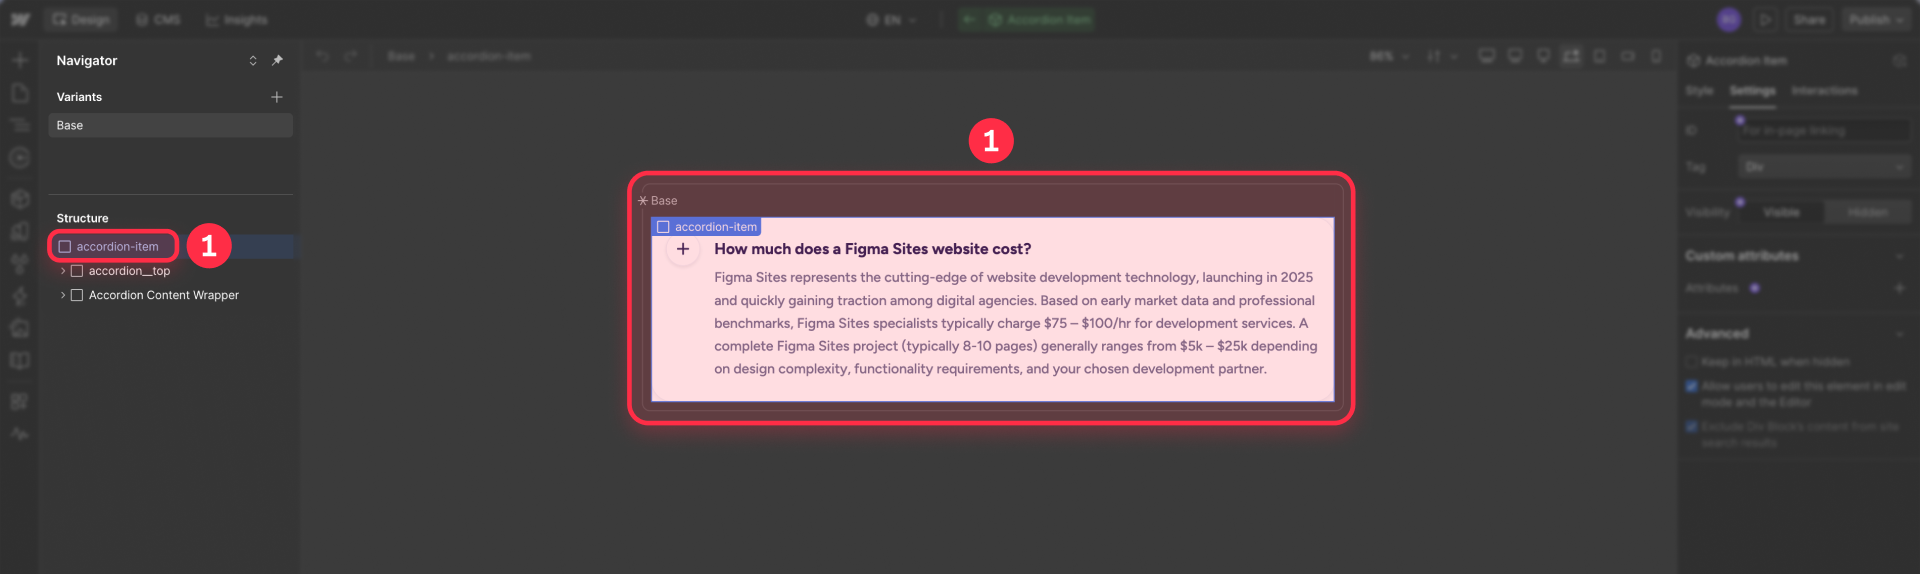This screenshot has width=1920, height=574.
Task: Select the tablet breakpoint icon
Action: click(1600, 56)
